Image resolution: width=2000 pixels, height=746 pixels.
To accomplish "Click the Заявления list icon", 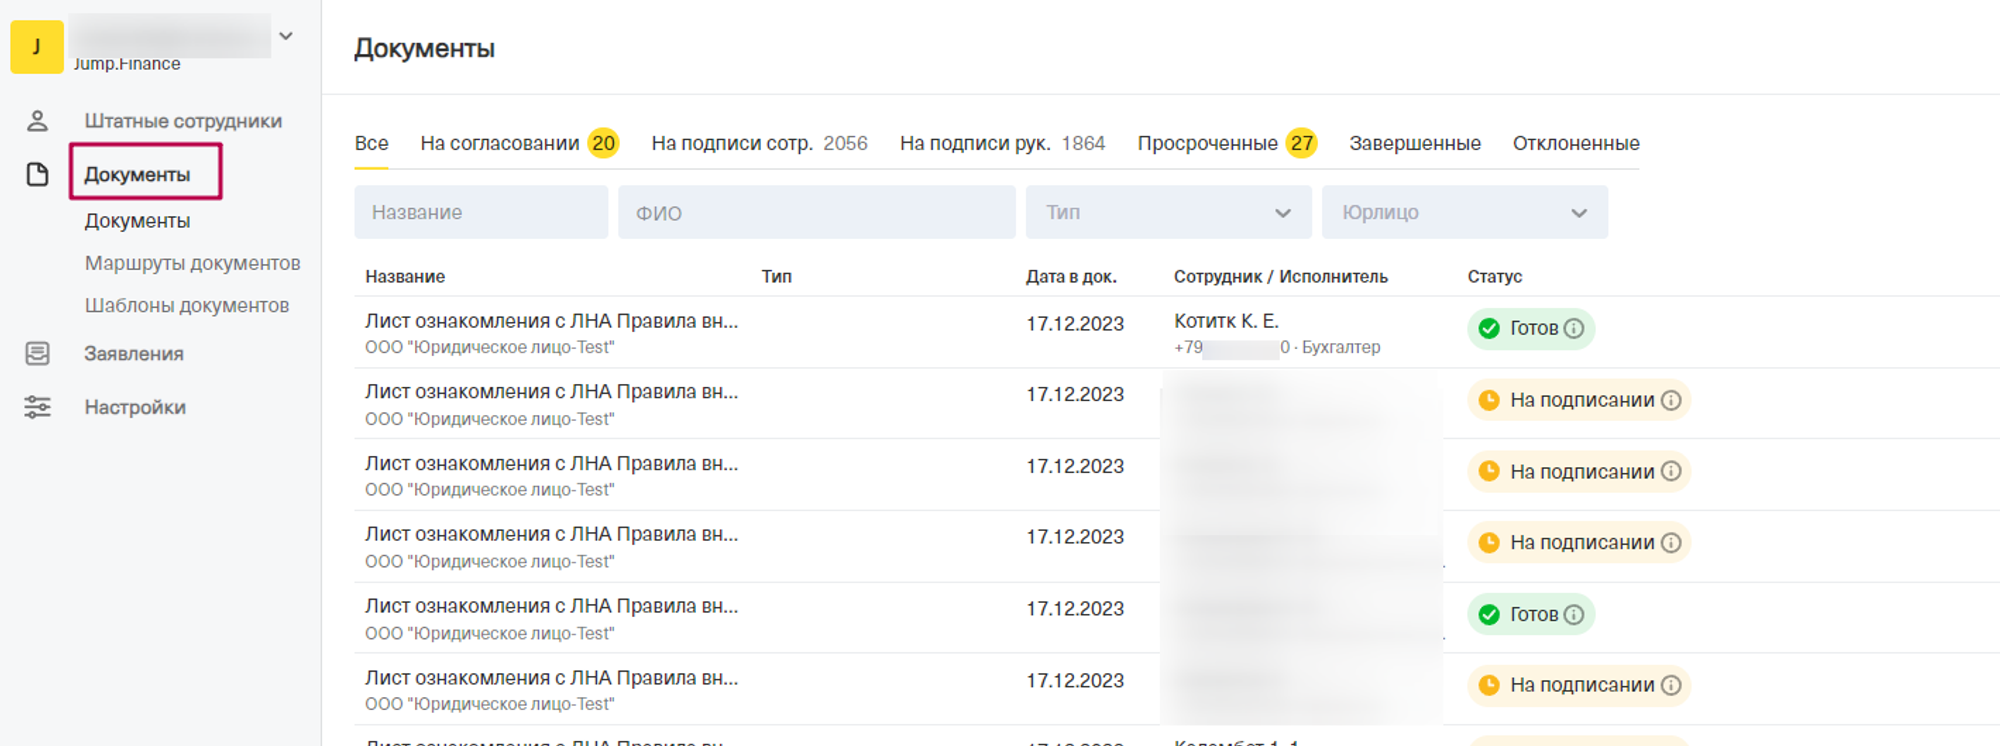I will 37,354.
